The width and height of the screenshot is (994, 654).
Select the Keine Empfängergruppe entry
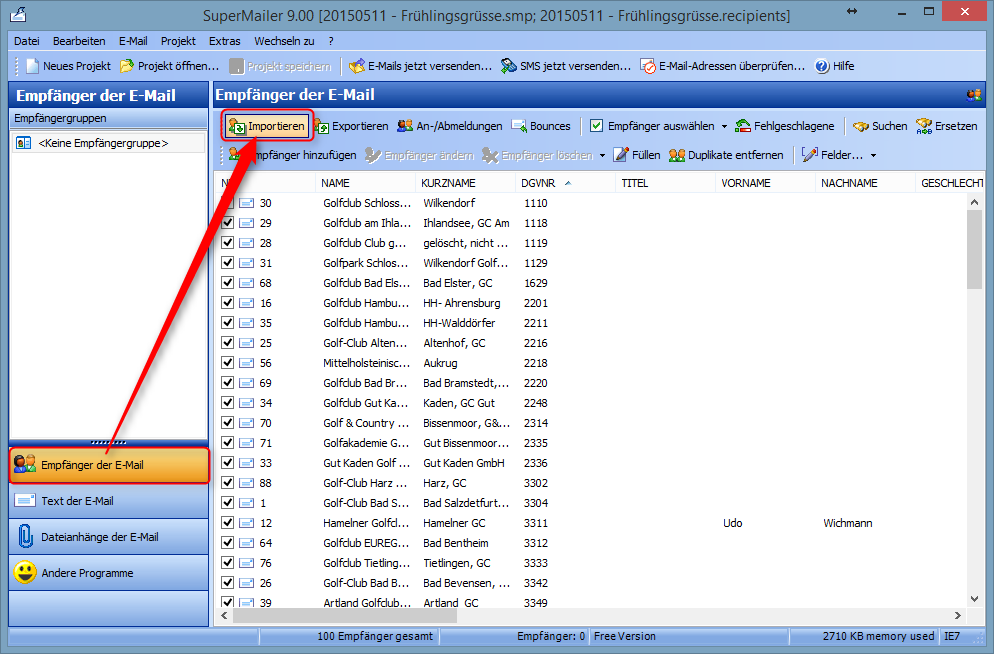(x=102, y=143)
